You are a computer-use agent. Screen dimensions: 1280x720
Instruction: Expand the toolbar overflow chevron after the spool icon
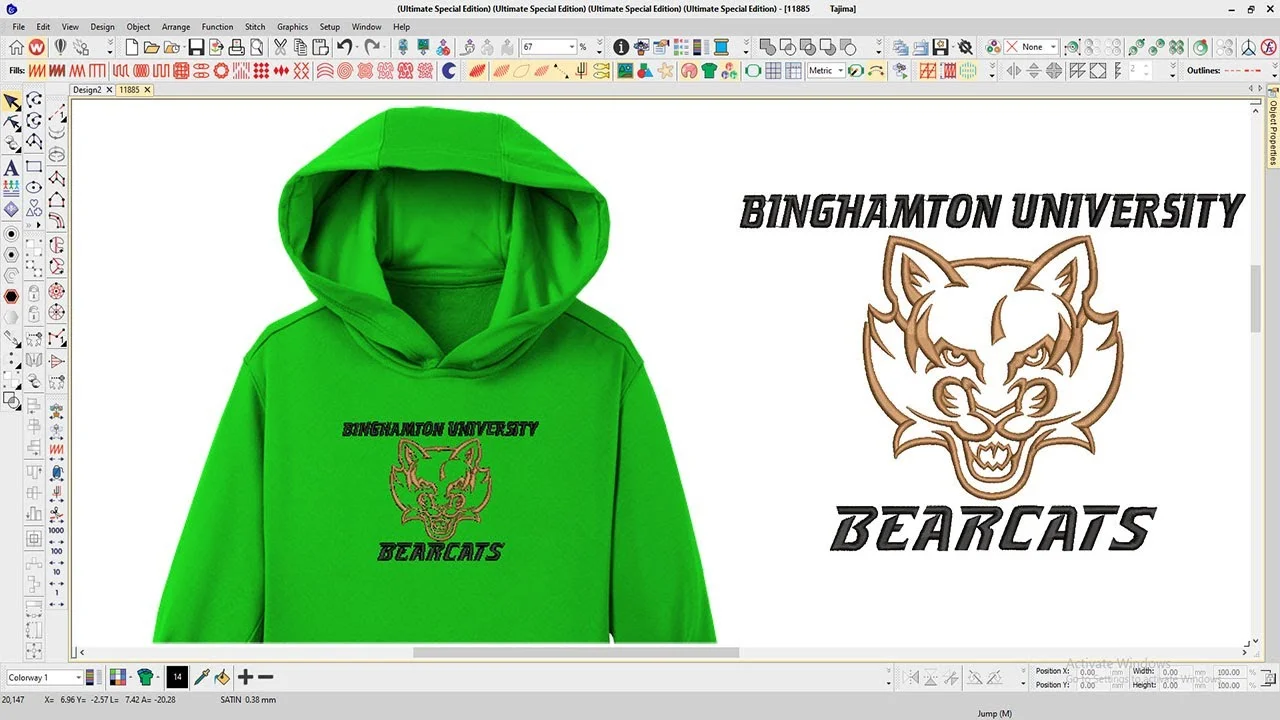tap(746, 47)
